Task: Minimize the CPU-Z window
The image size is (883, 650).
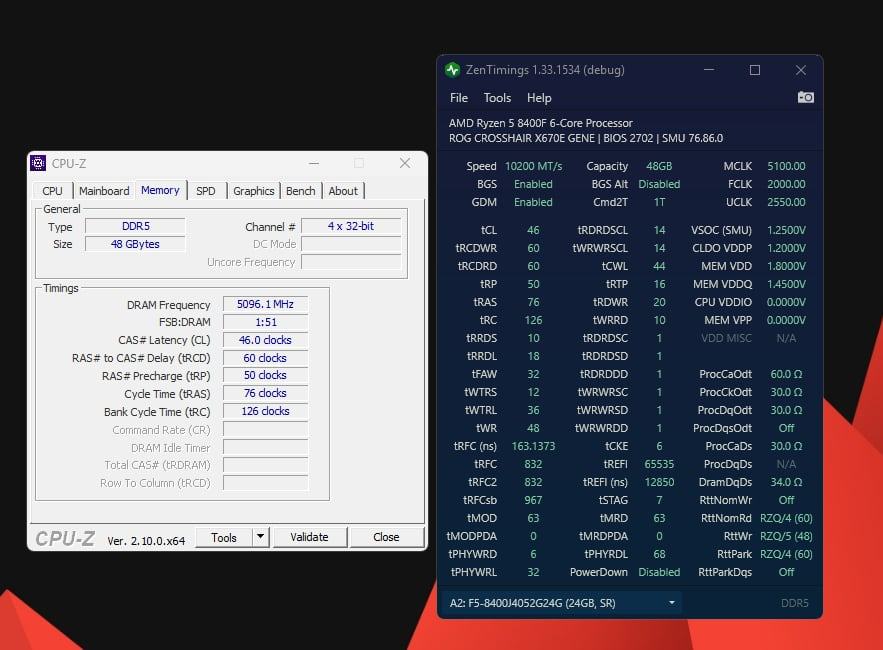Action: coord(314,163)
